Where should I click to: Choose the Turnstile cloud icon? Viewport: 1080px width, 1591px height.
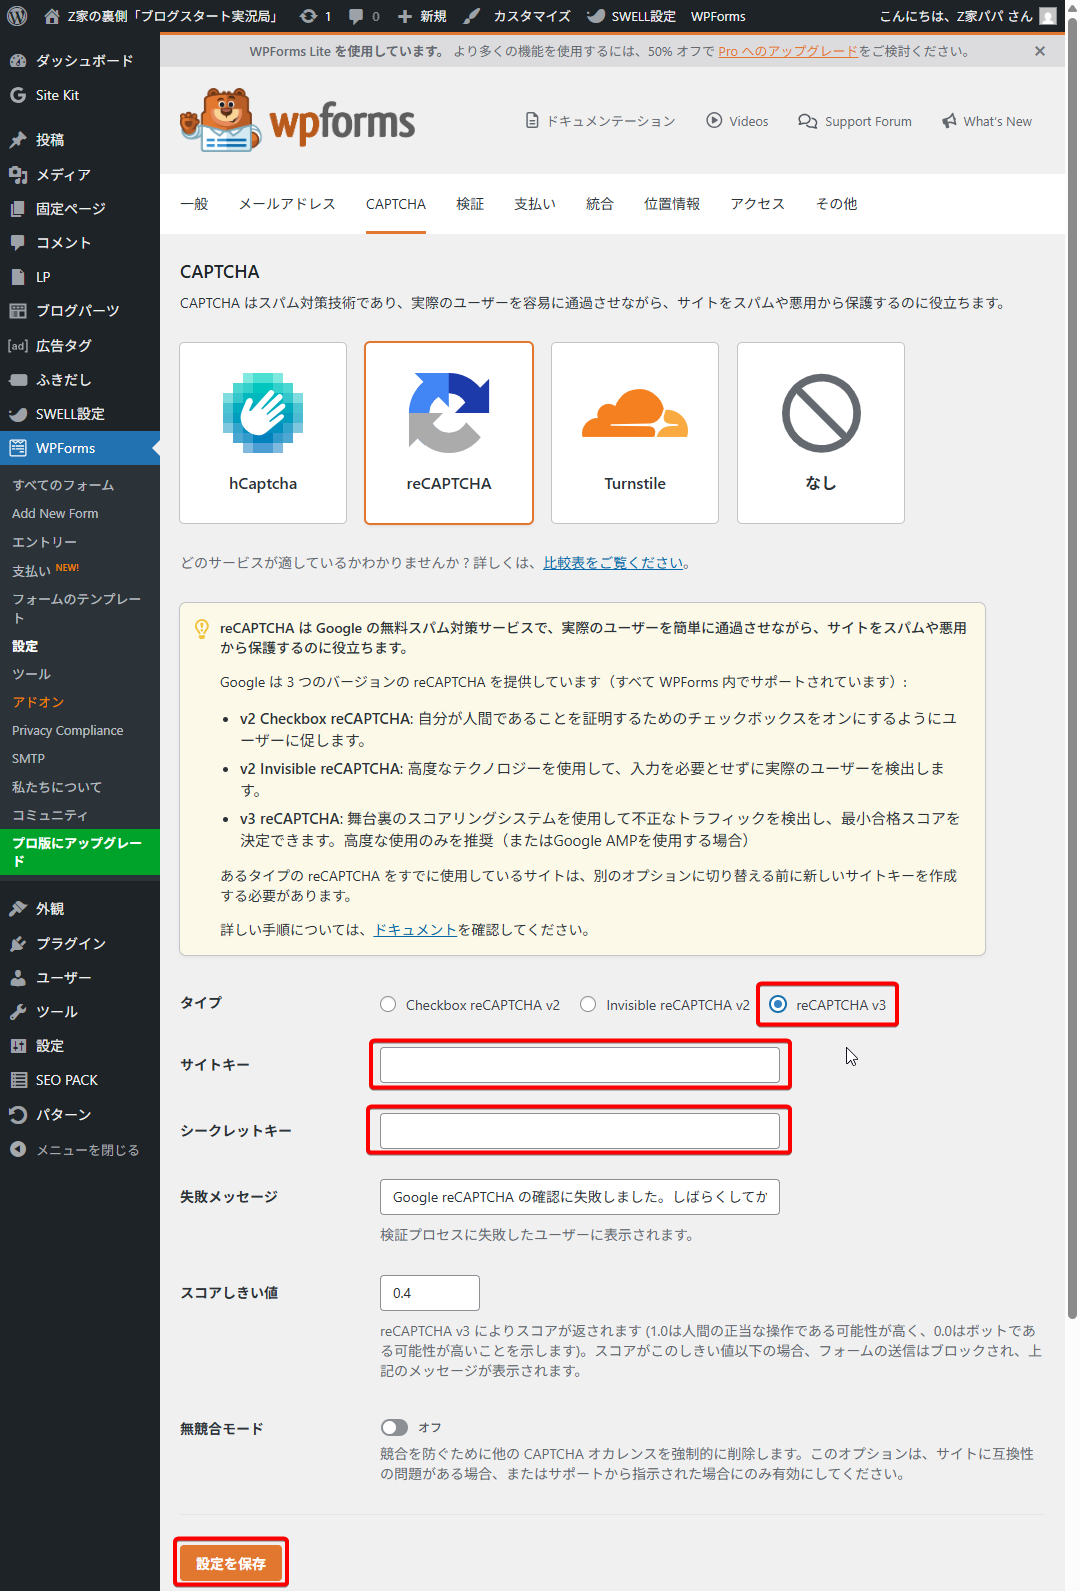tap(635, 413)
